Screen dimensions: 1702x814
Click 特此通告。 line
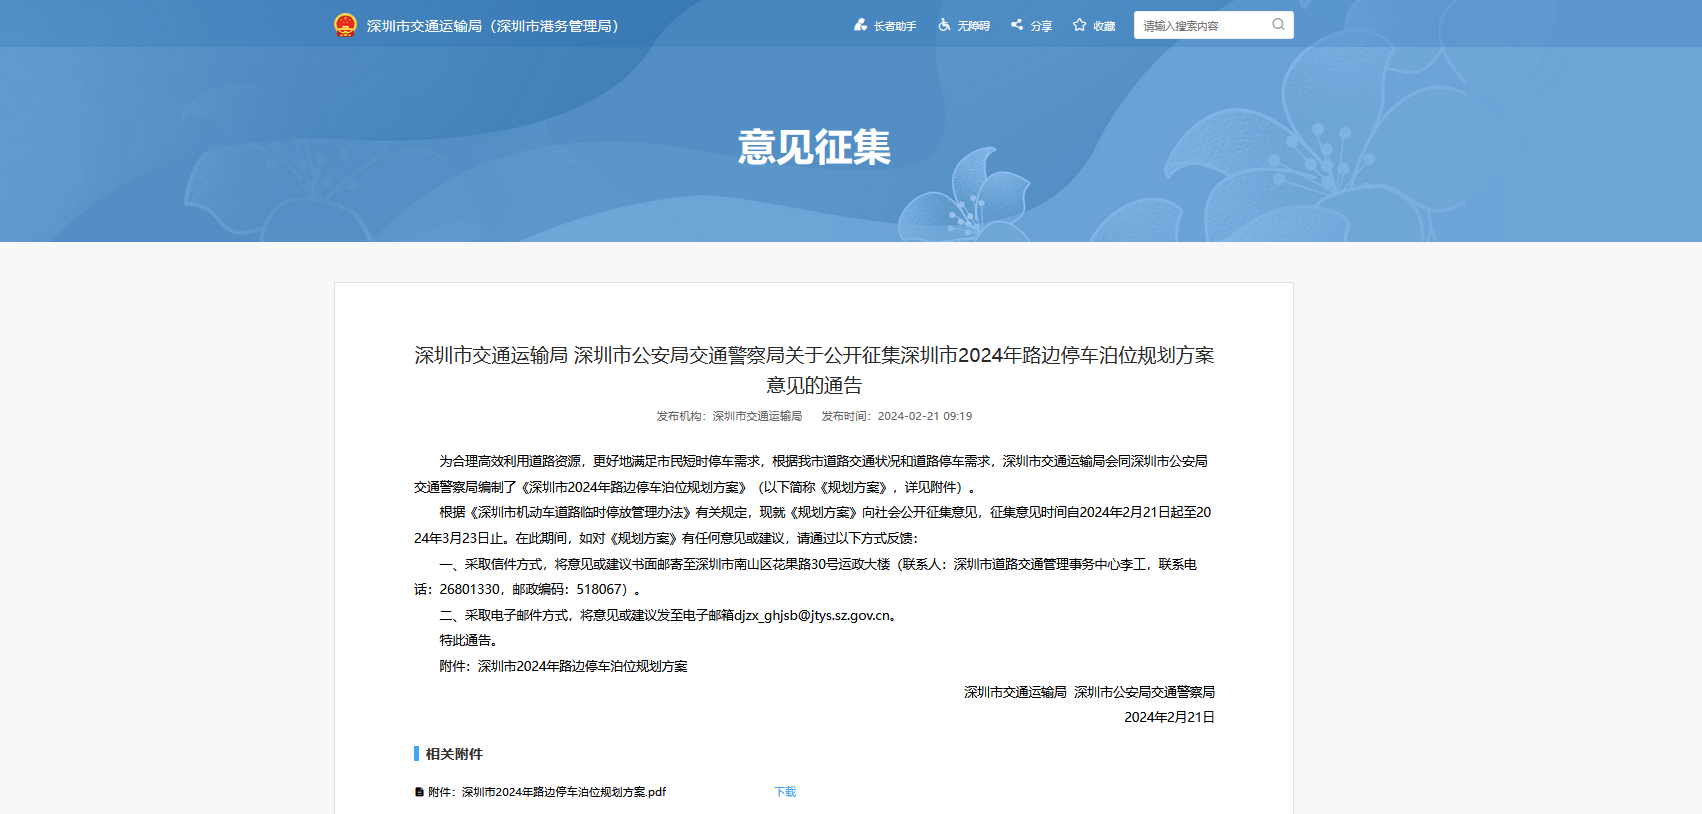click(470, 641)
